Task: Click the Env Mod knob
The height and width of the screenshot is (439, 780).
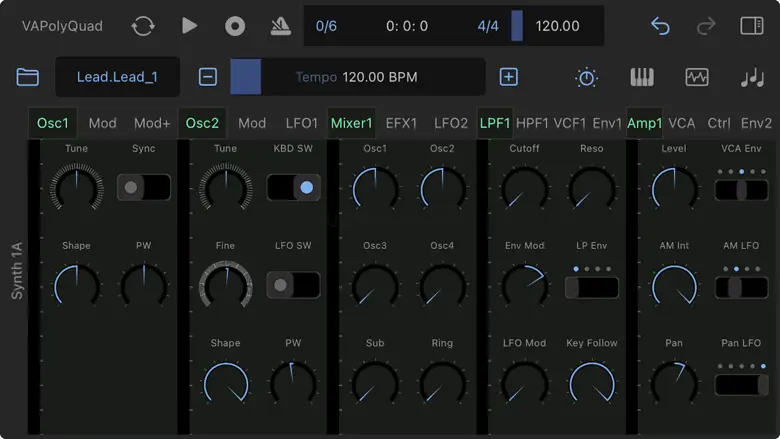Action: point(524,286)
